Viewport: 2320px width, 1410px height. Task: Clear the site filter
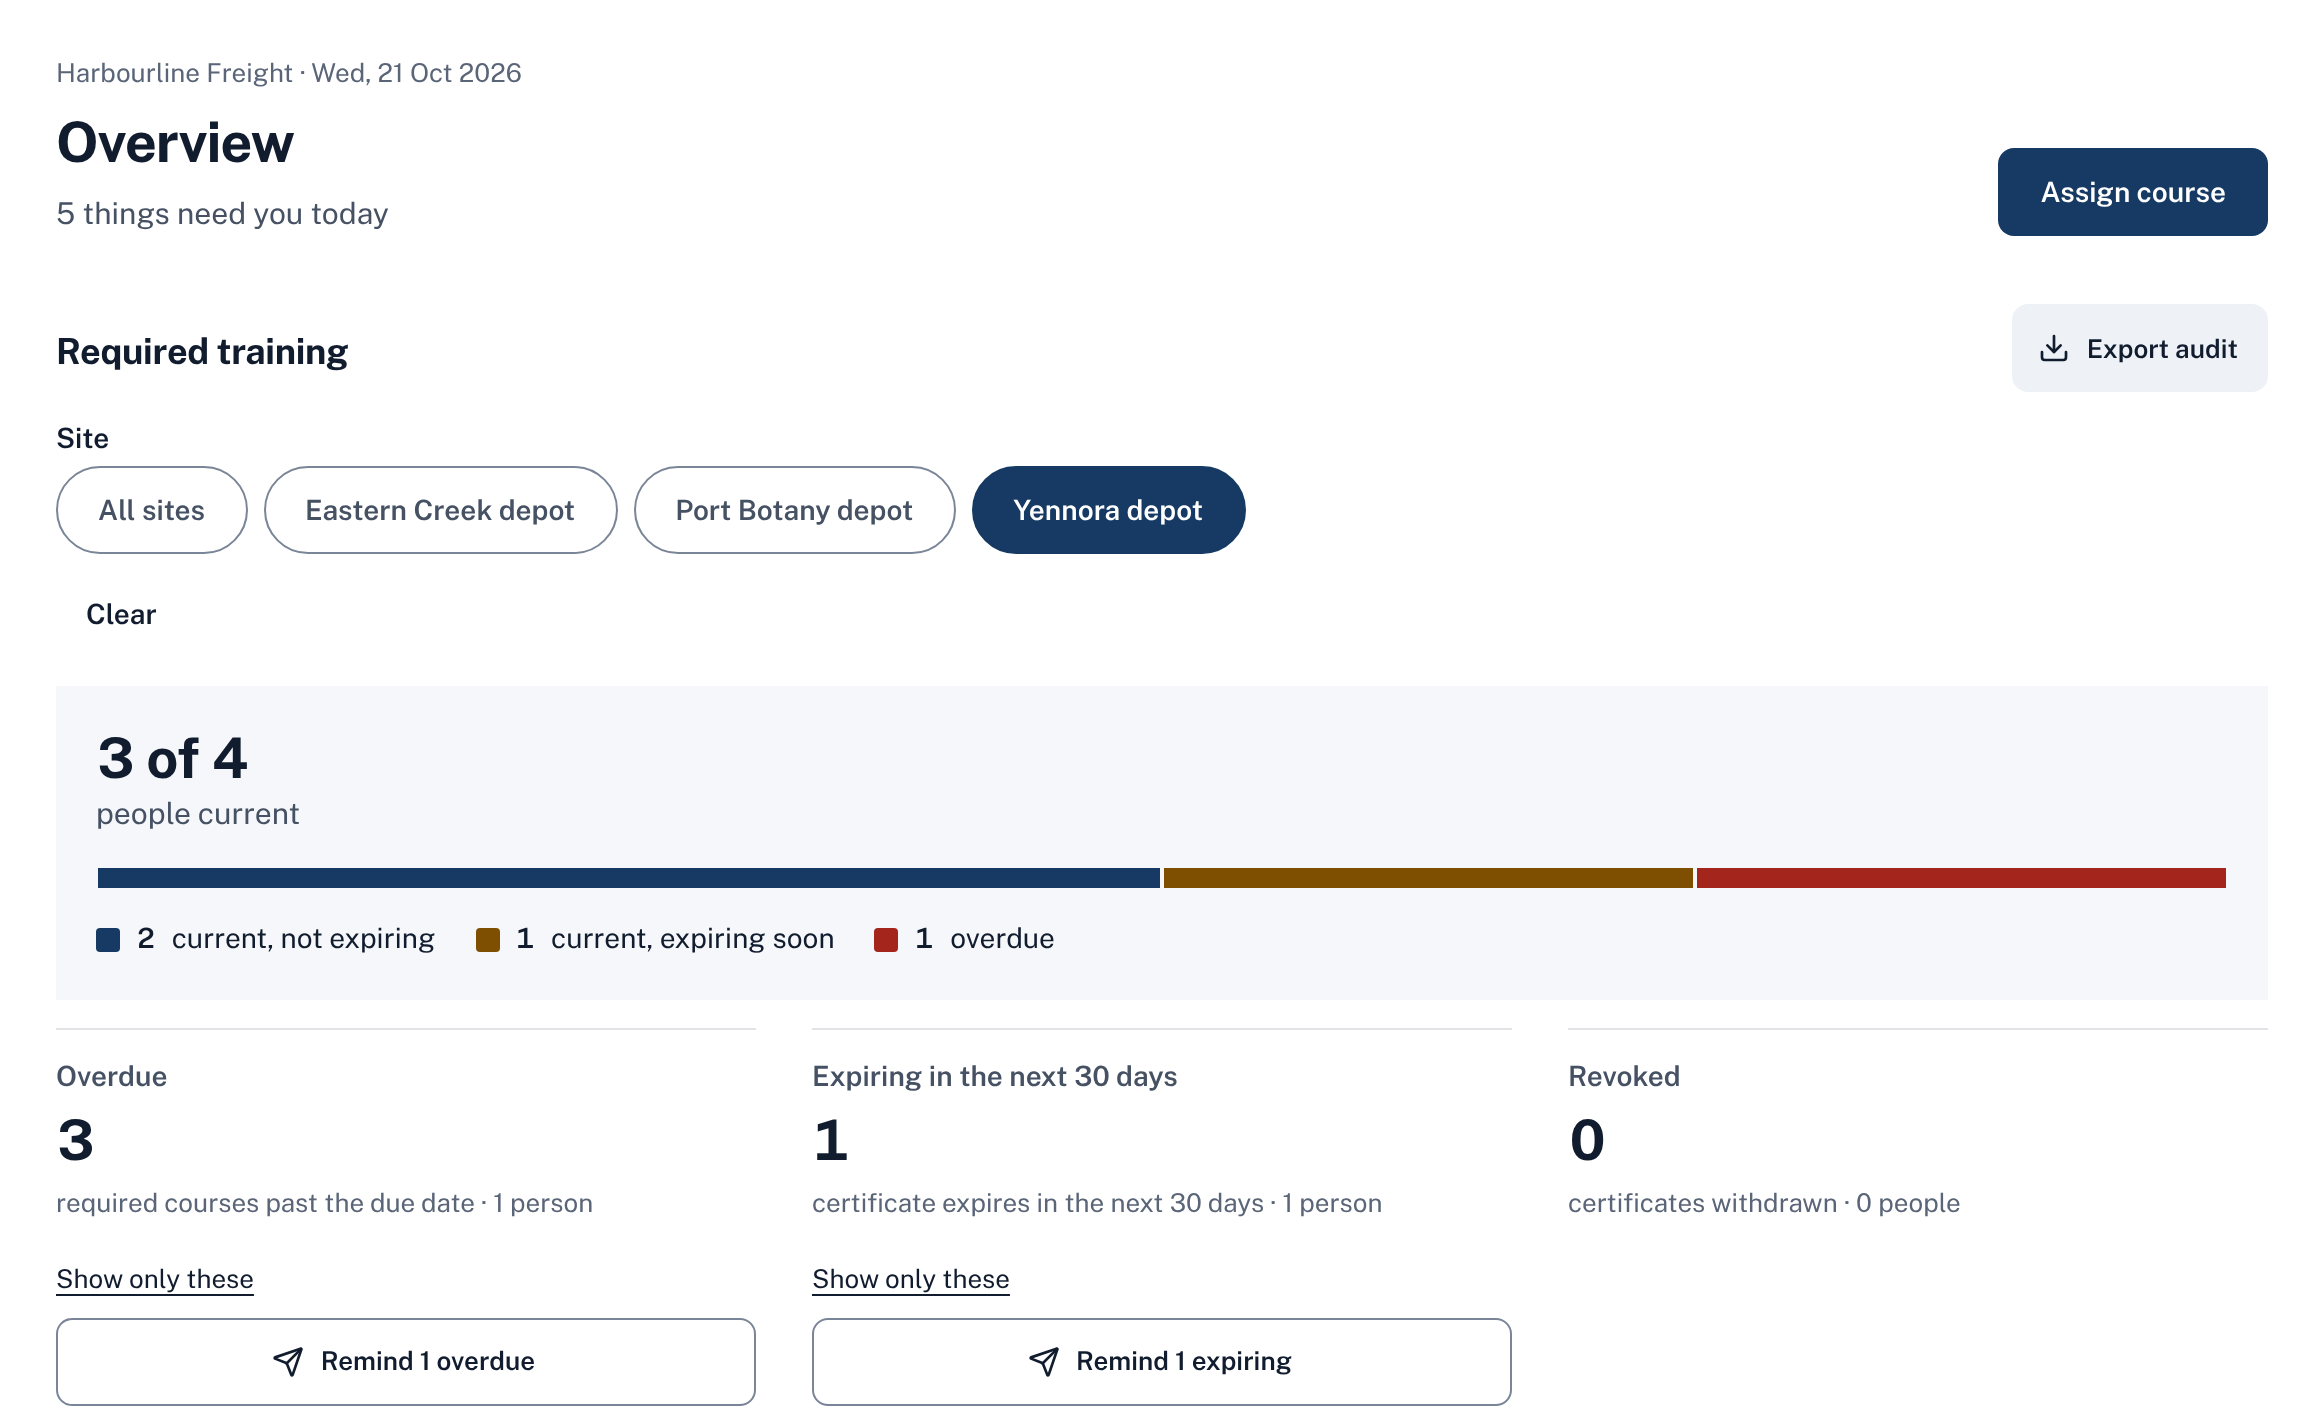coord(121,614)
